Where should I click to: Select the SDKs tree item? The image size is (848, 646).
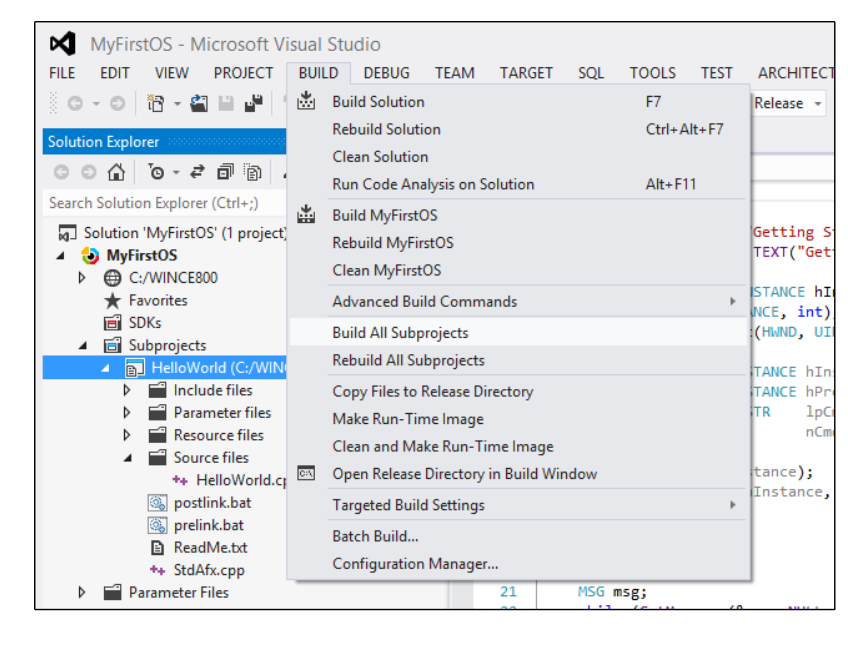145,322
